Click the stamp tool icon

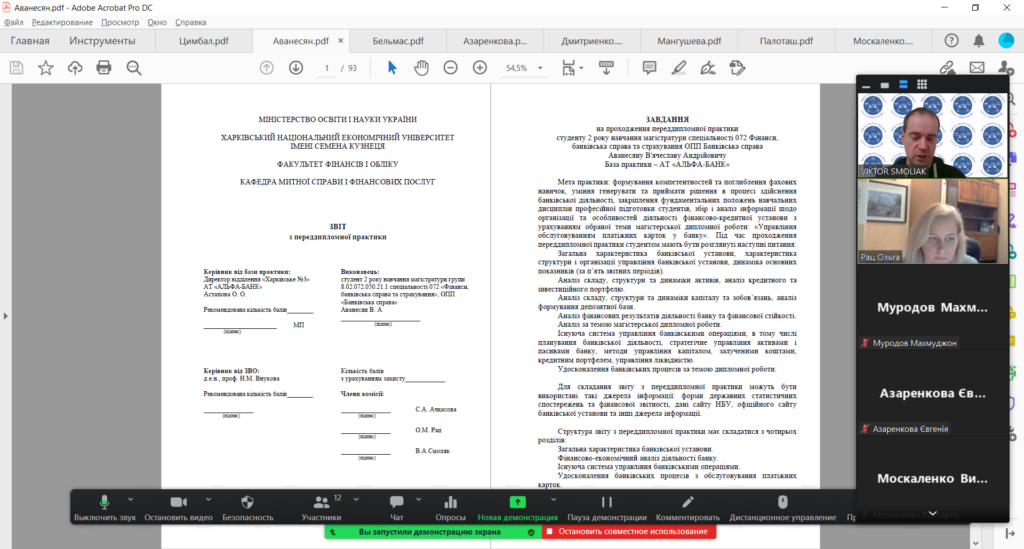tap(737, 68)
